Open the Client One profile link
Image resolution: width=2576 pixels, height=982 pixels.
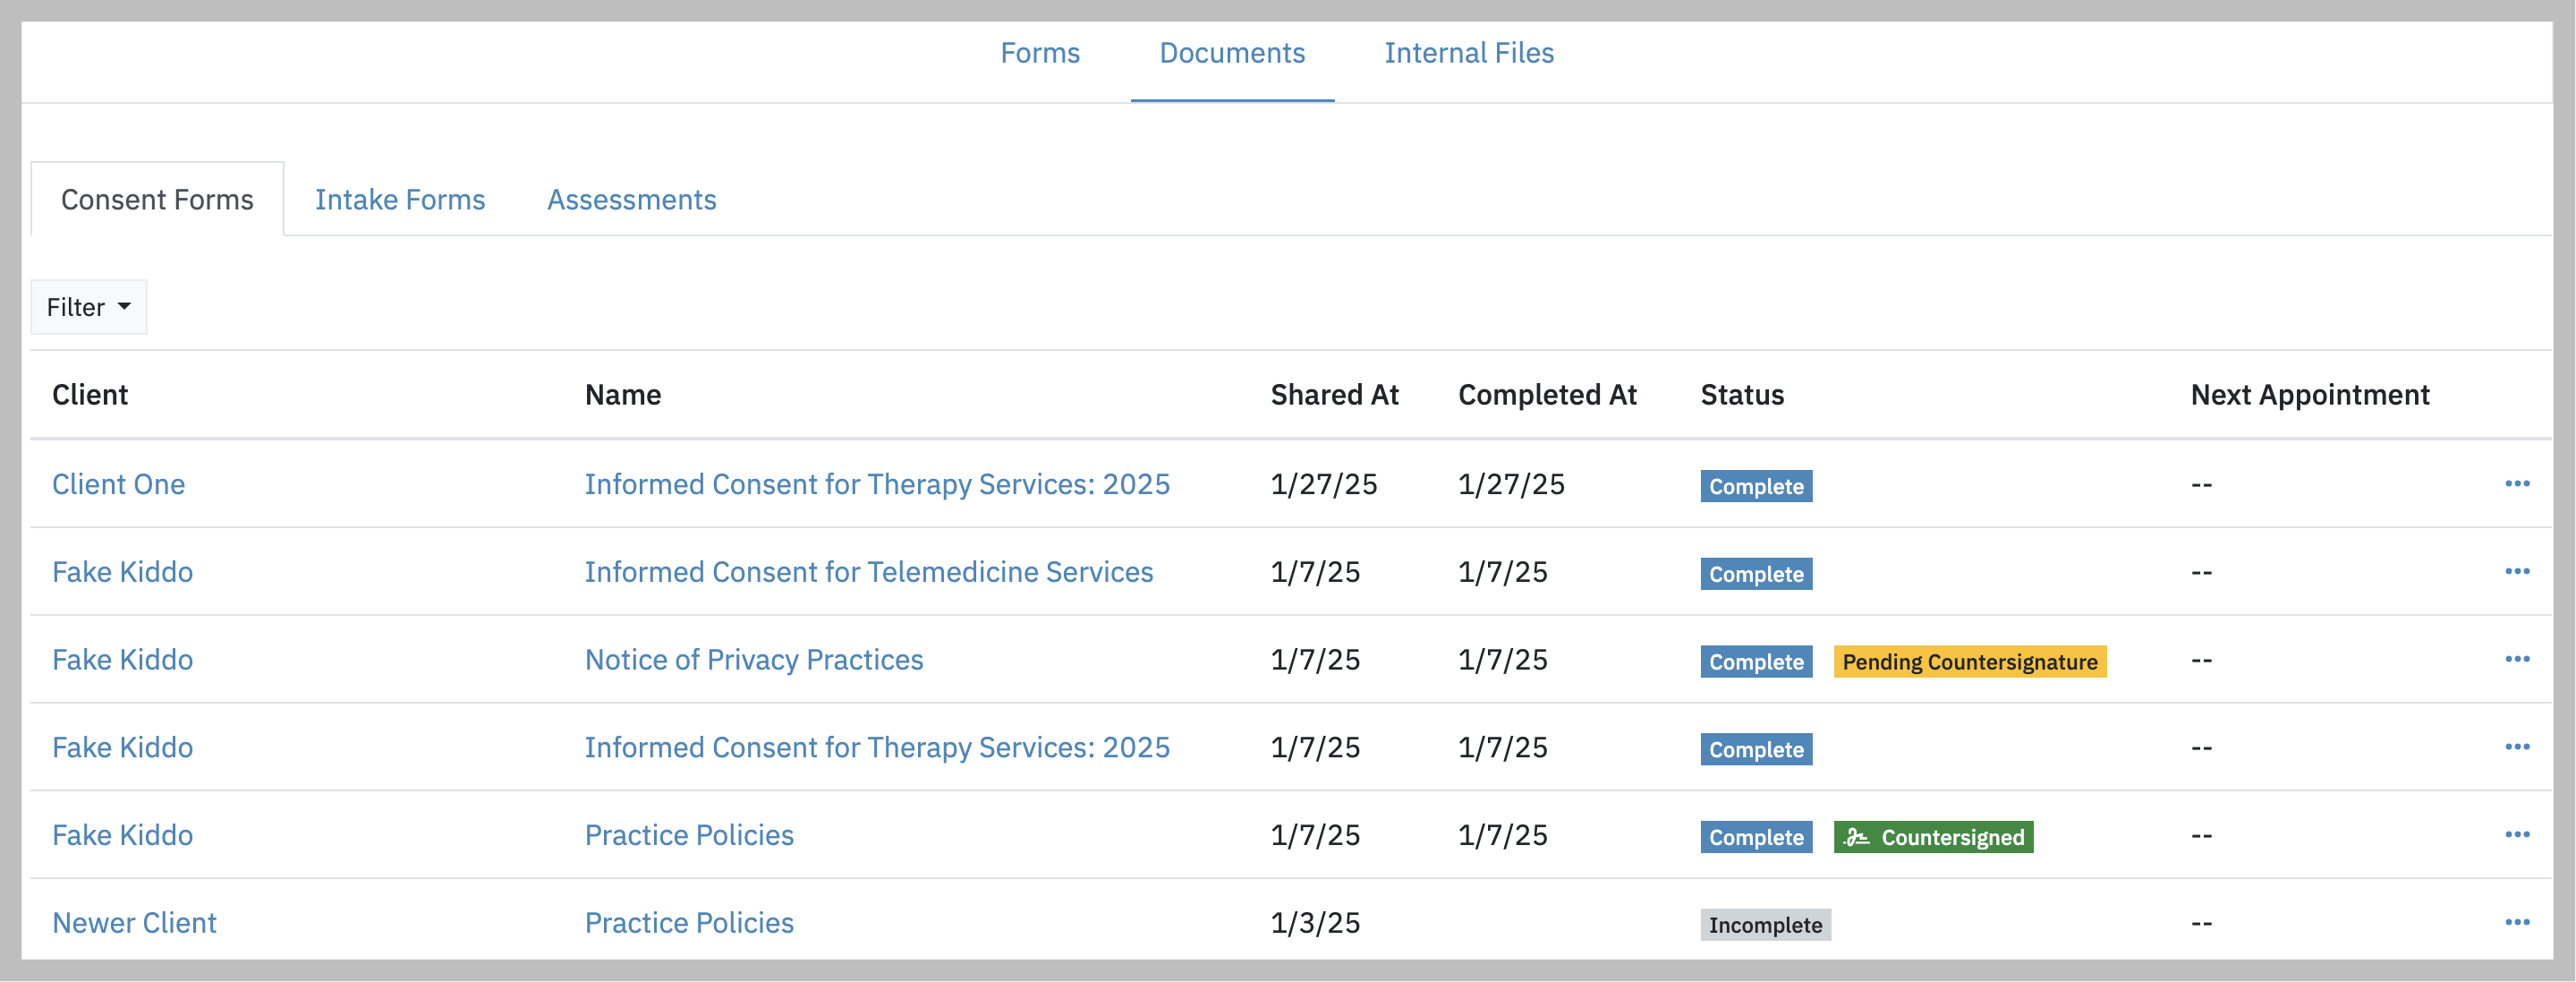point(119,485)
